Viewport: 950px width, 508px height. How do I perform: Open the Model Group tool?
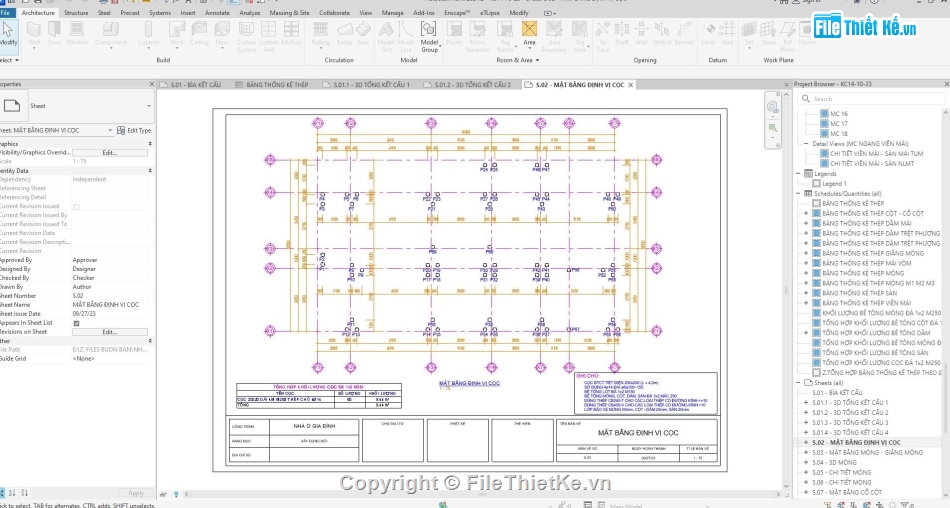429,36
